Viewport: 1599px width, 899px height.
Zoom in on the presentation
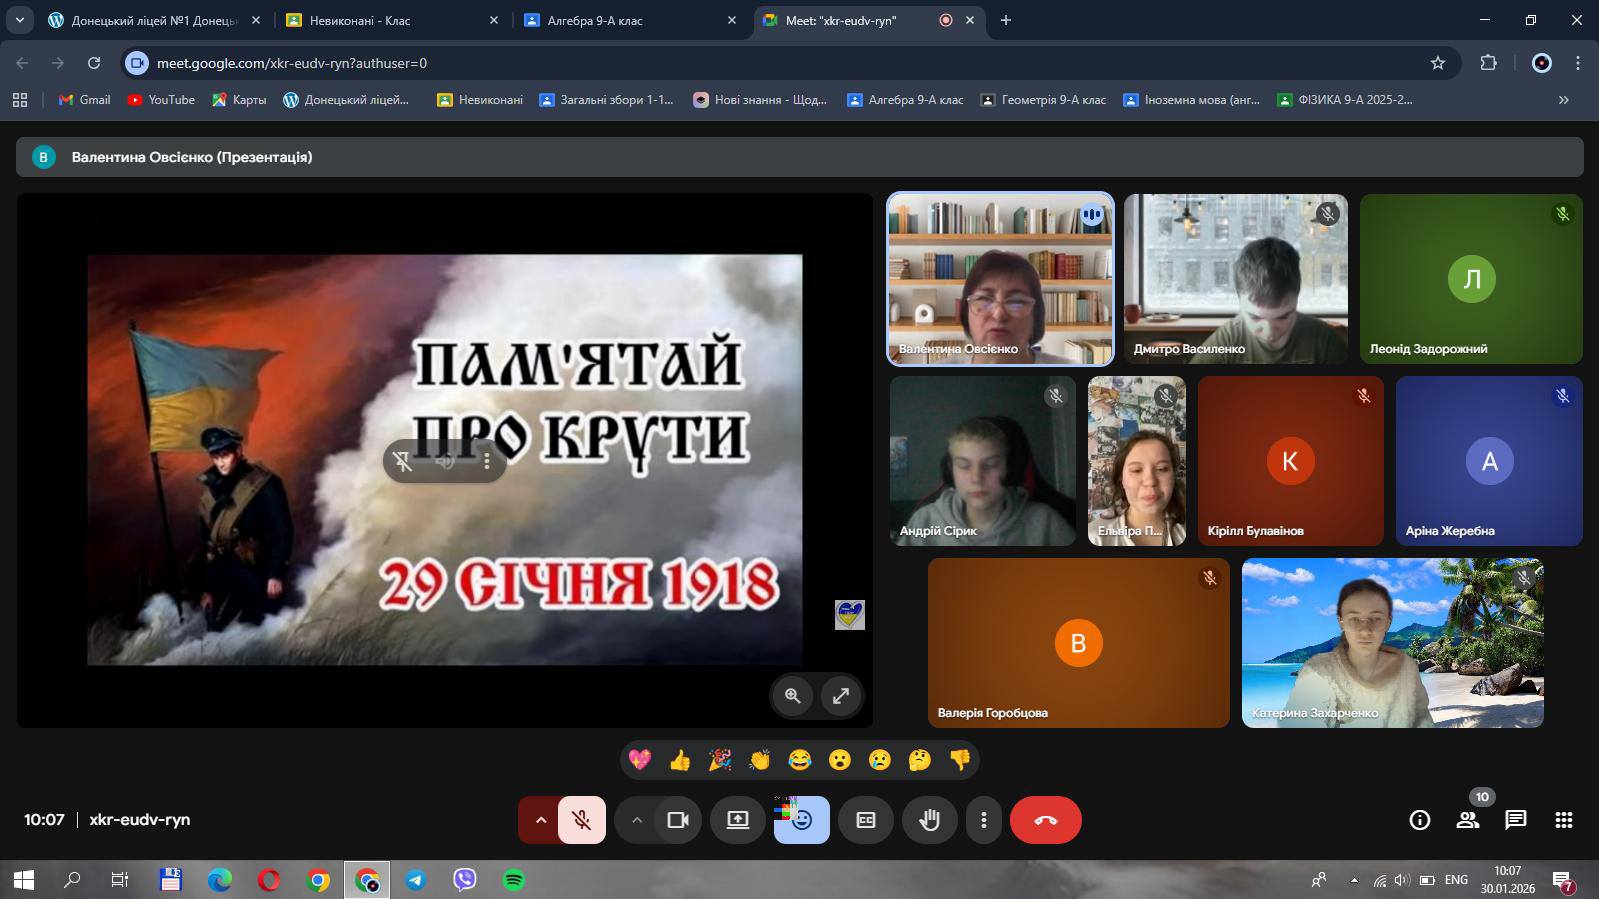(793, 696)
